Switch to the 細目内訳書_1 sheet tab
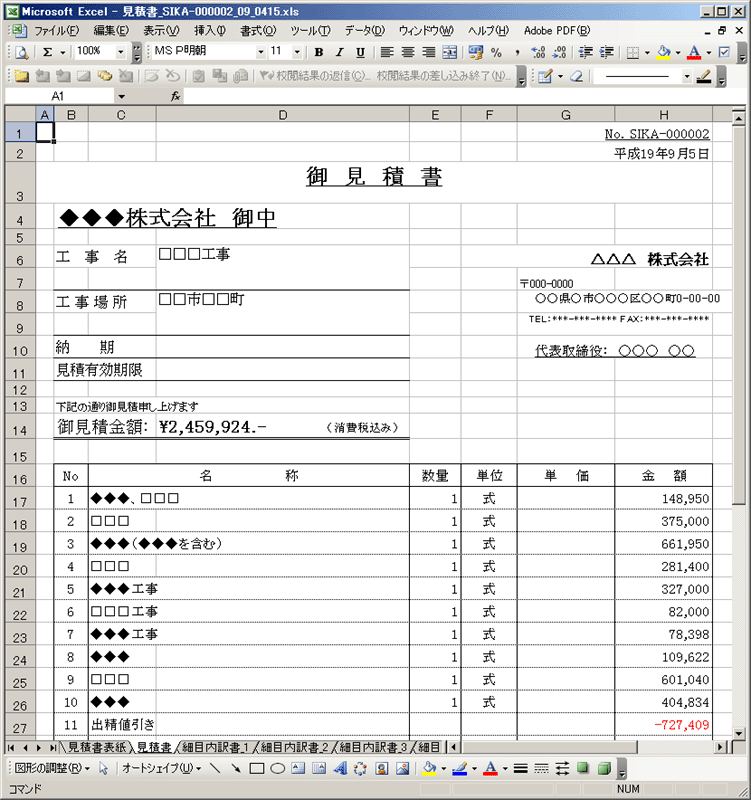Image resolution: width=751 pixels, height=800 pixels. 215,747
